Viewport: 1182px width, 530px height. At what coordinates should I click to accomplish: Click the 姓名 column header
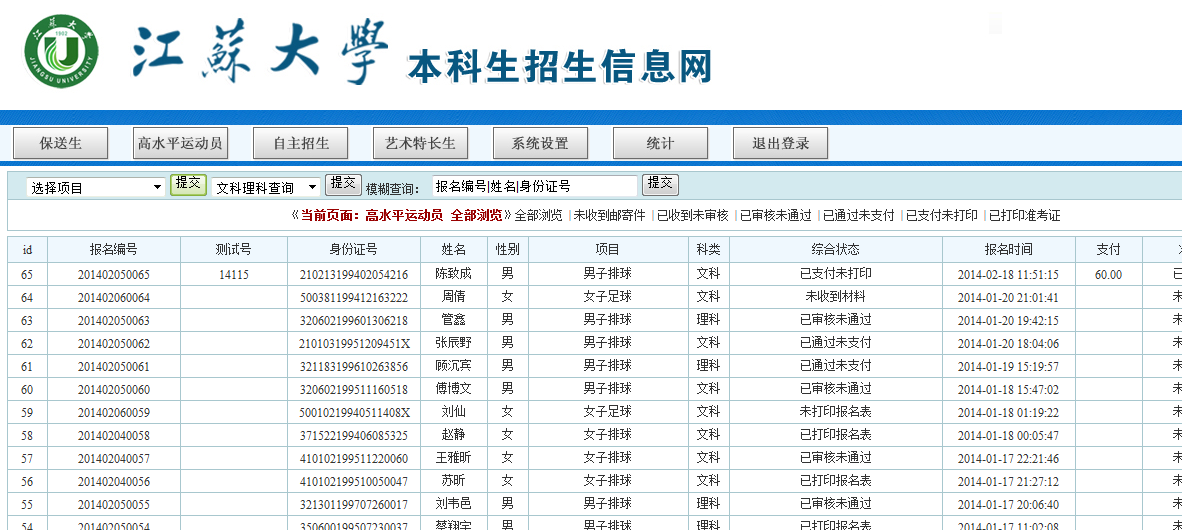(453, 250)
